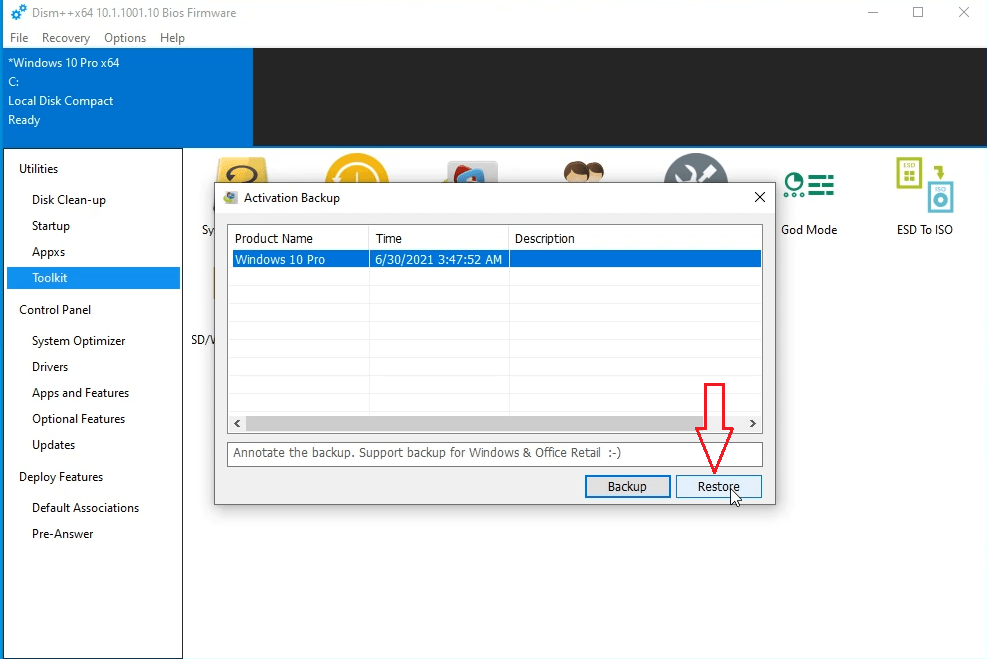The image size is (987, 659).
Task: Click the Restore button
Action: click(719, 487)
